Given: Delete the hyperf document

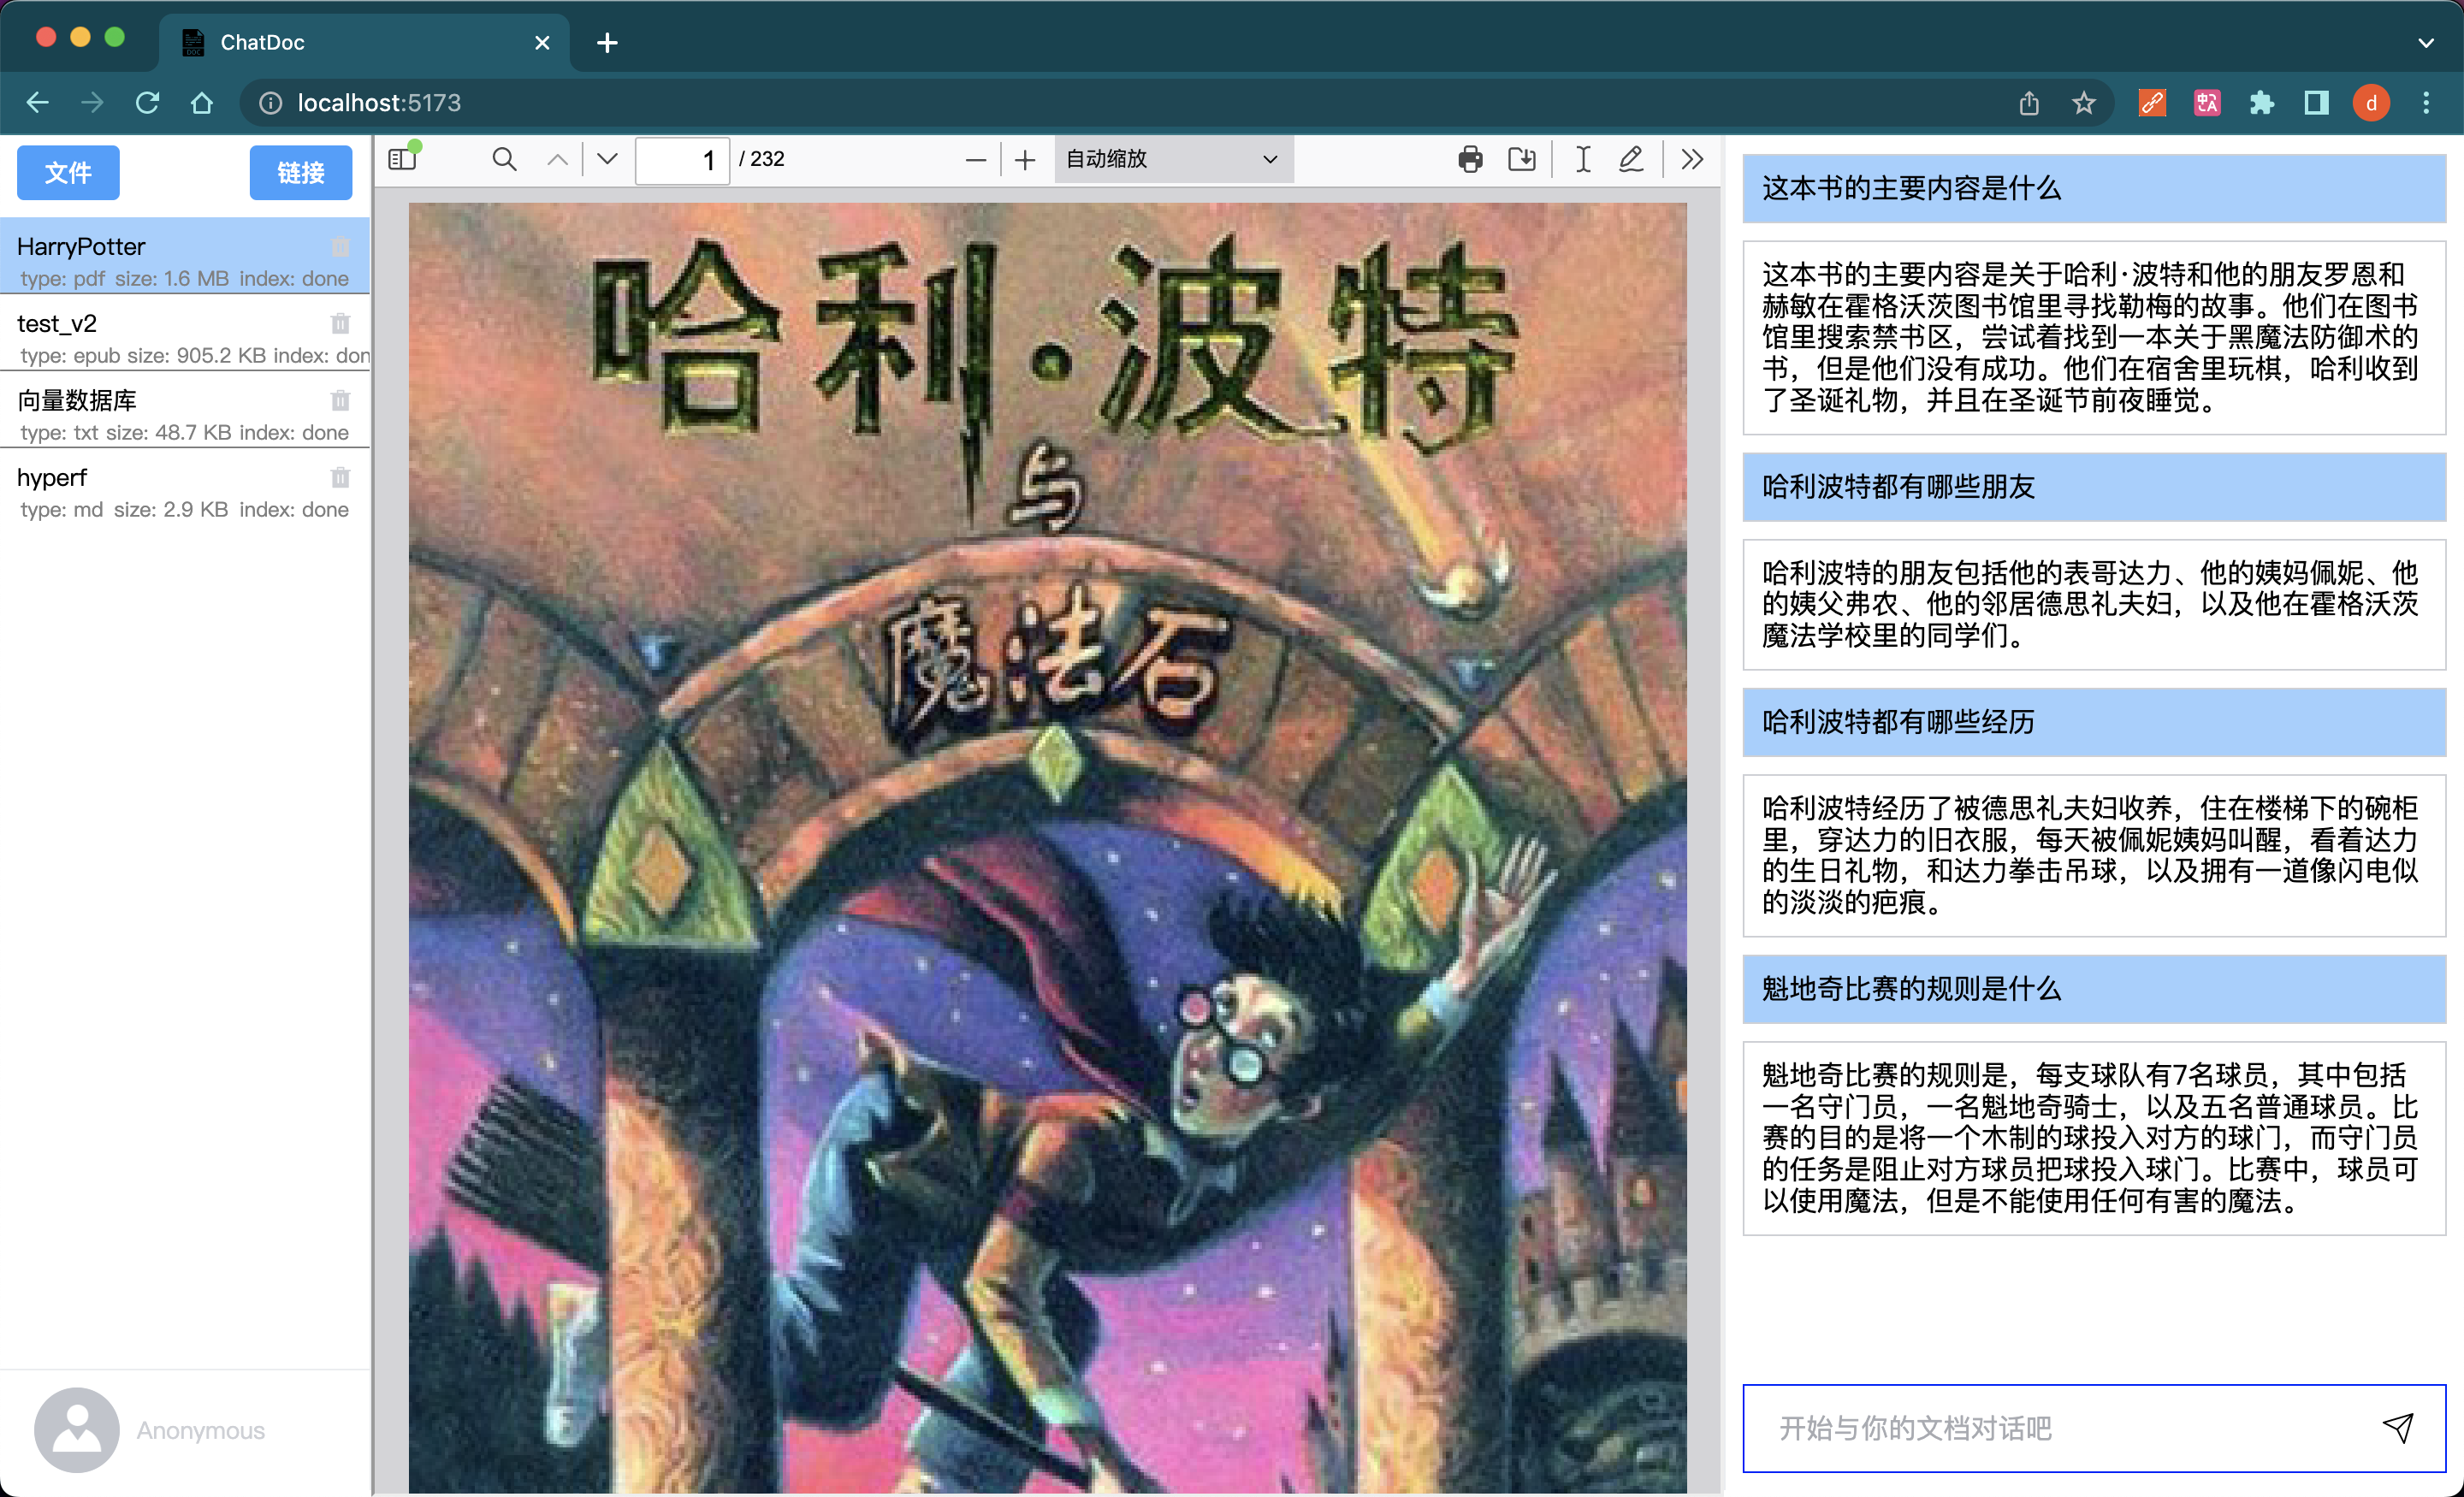Looking at the screenshot, I should click(x=340, y=478).
